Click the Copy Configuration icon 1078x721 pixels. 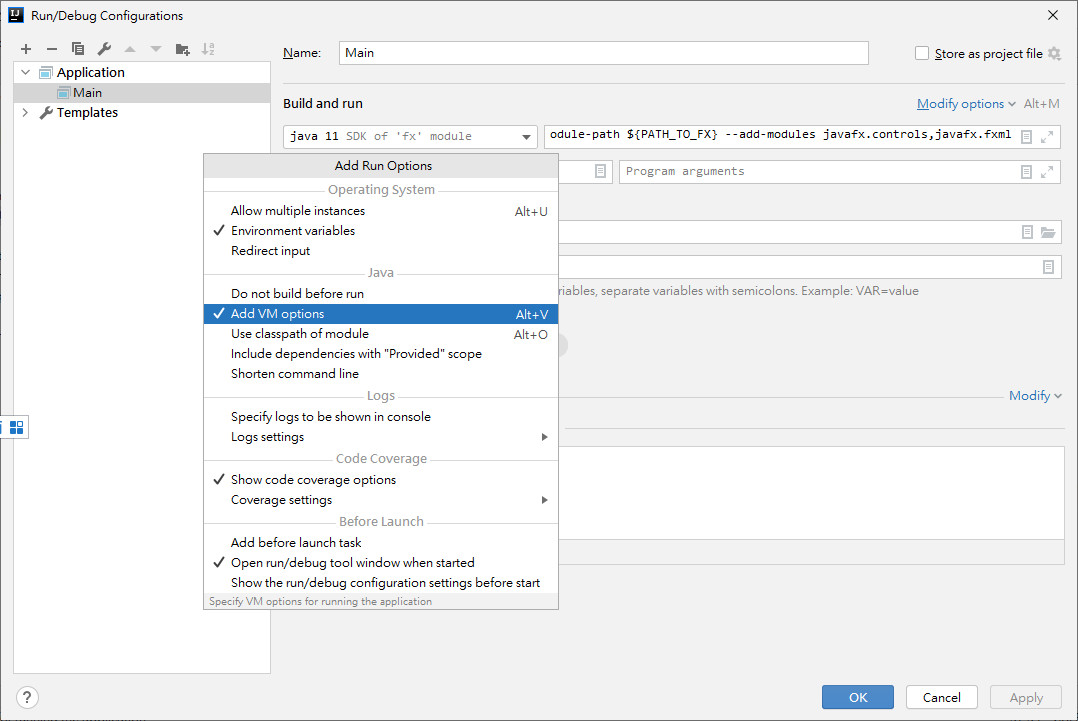coord(78,49)
